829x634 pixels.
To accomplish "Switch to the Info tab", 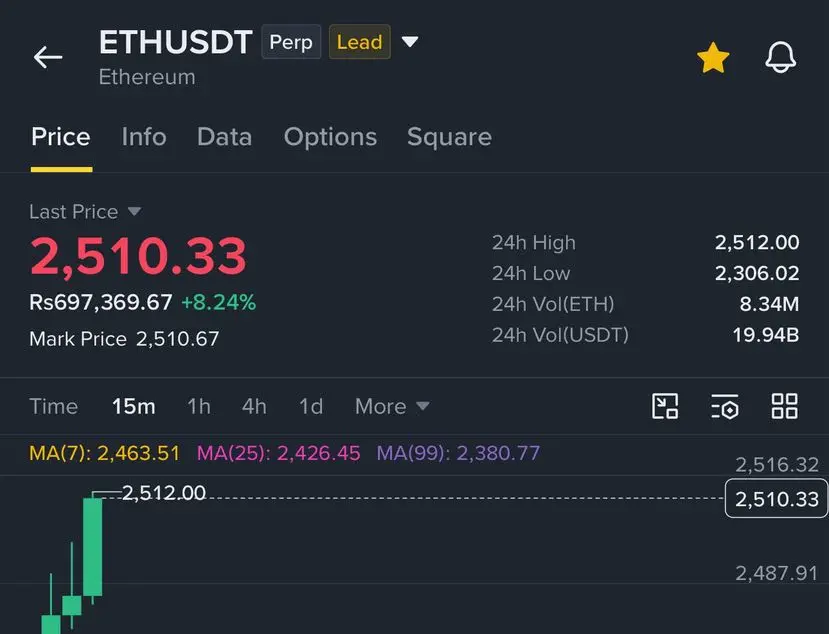I will coord(144,137).
